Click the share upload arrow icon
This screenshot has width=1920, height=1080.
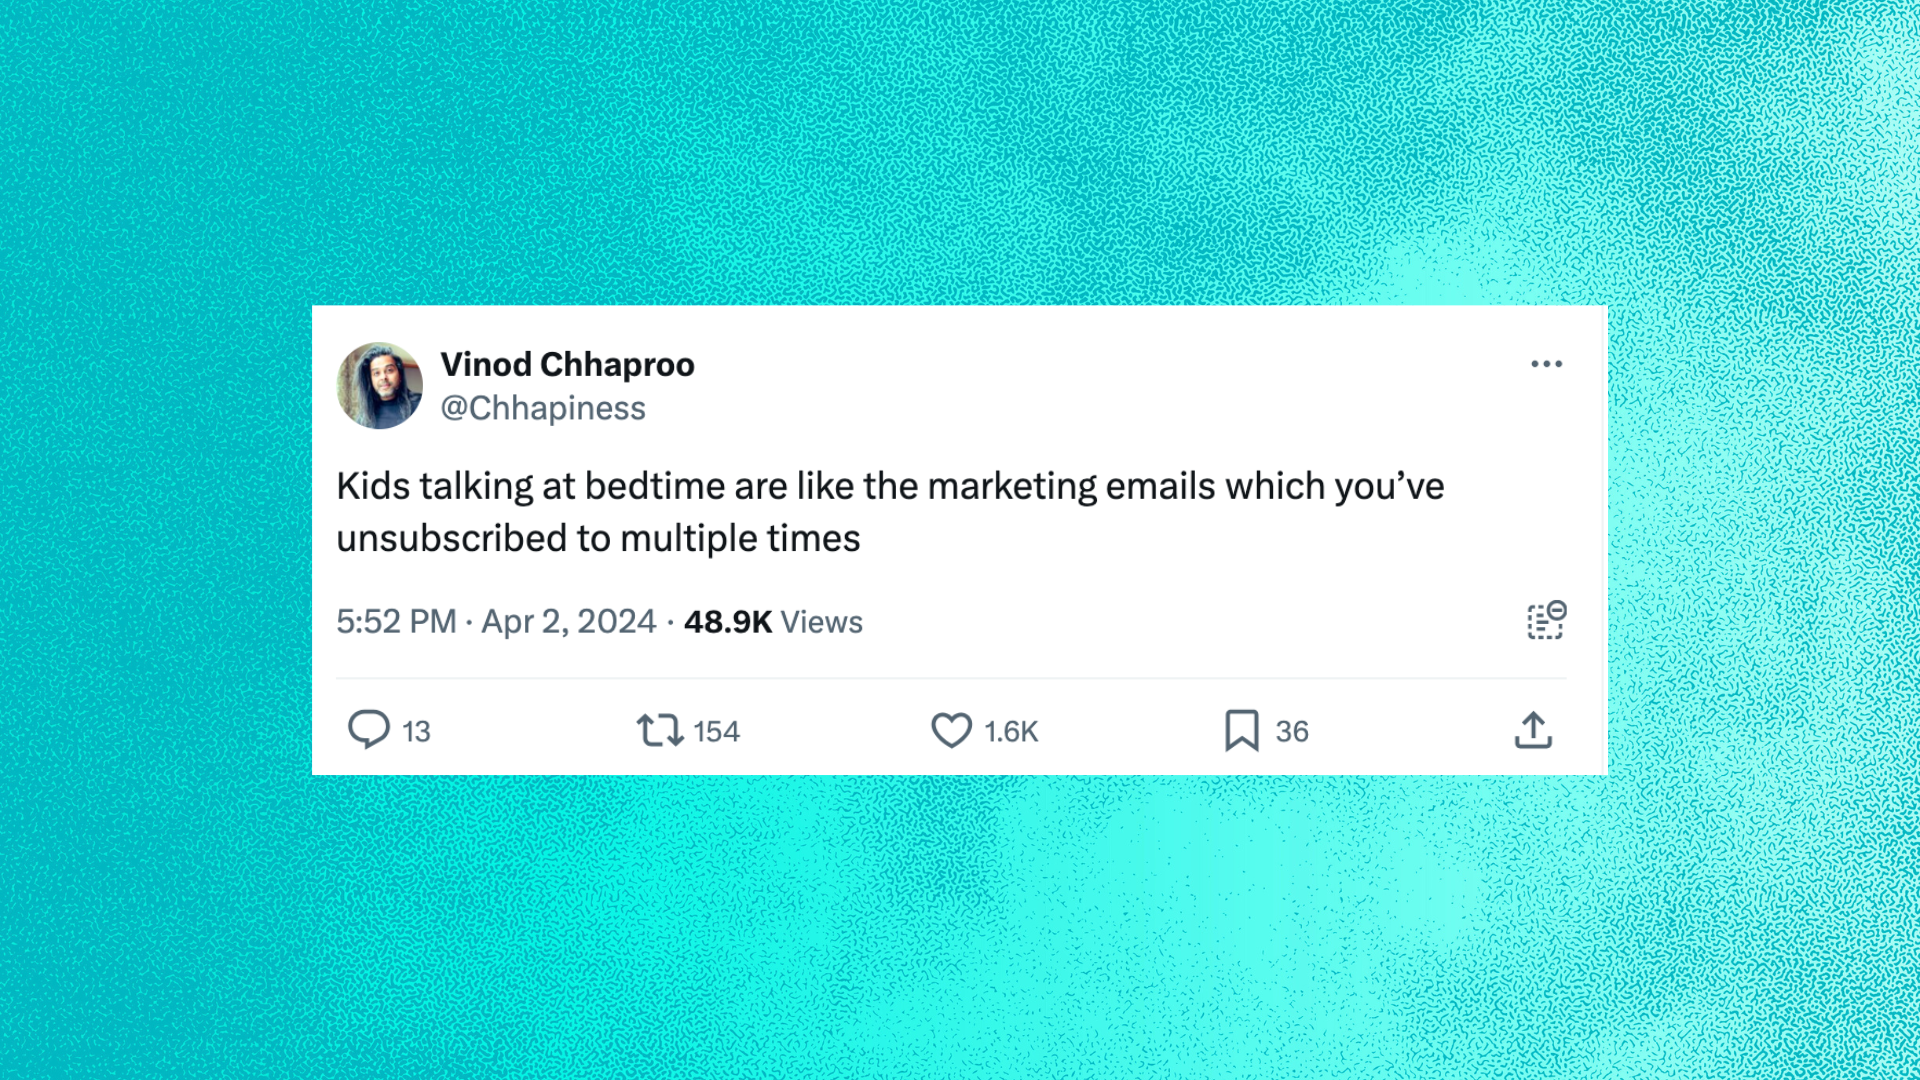tap(1533, 730)
